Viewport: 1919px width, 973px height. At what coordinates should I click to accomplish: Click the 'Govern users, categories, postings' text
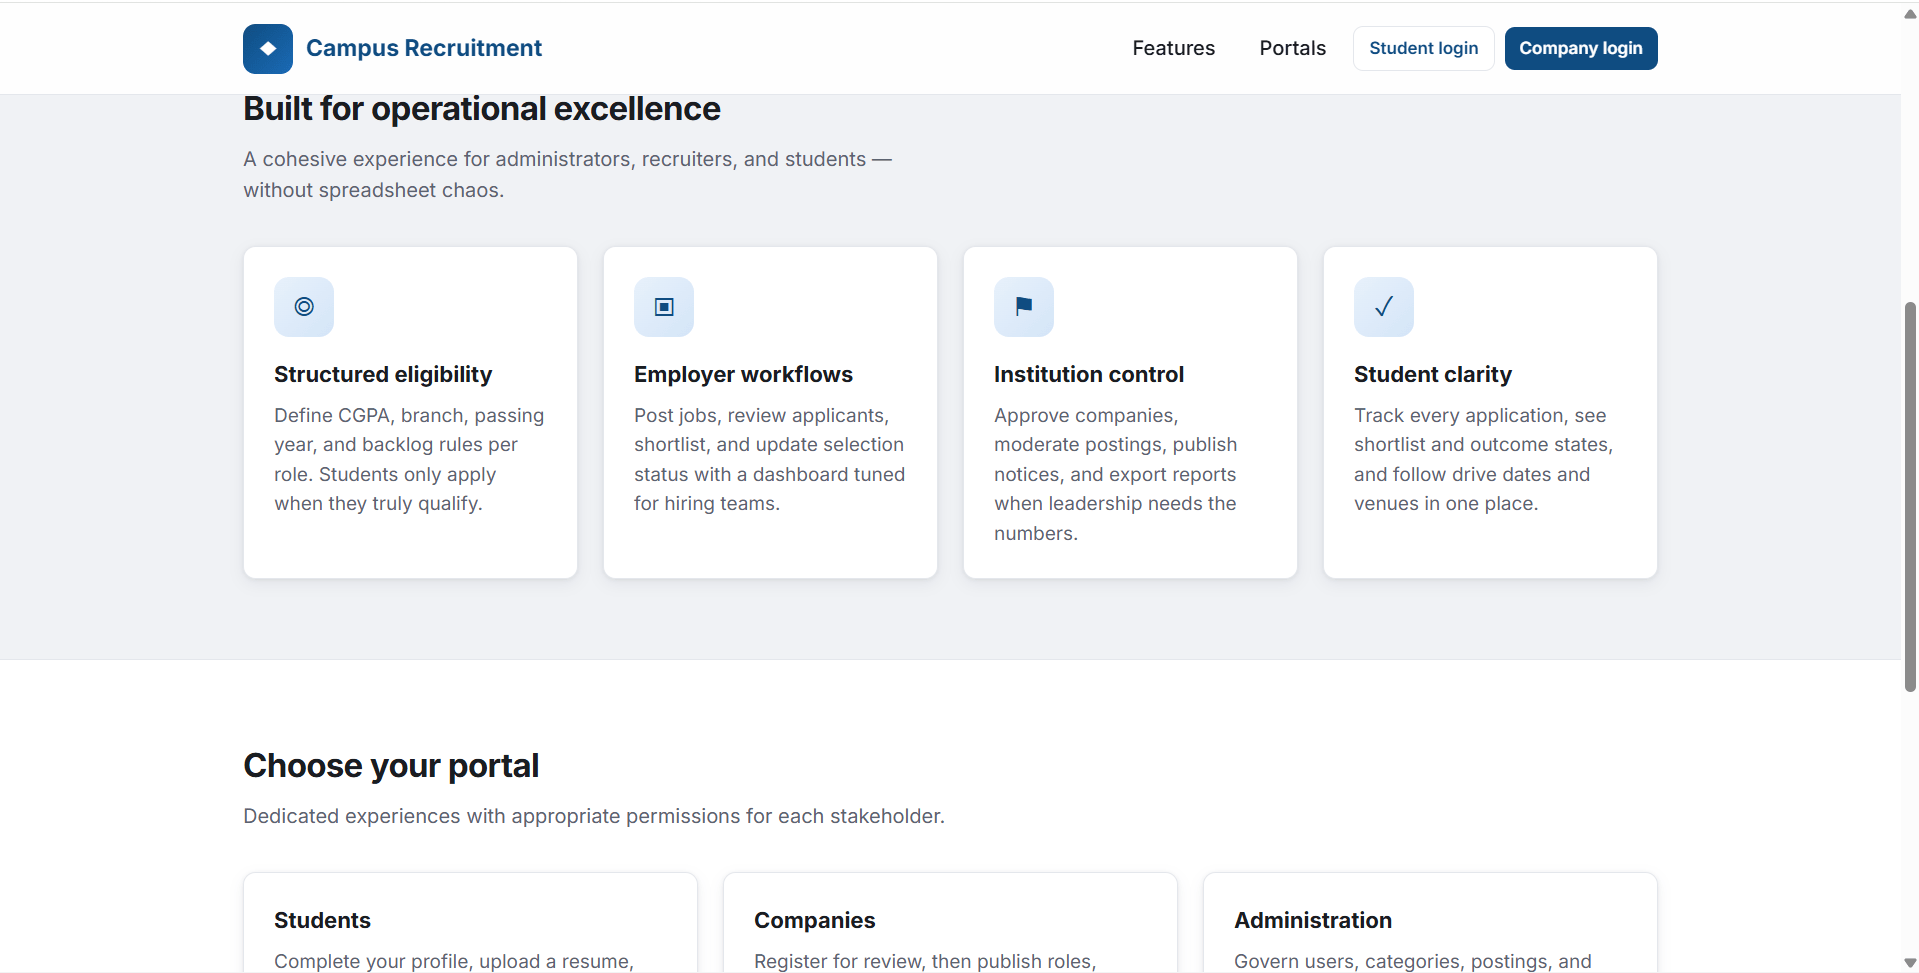[x=1413, y=961]
